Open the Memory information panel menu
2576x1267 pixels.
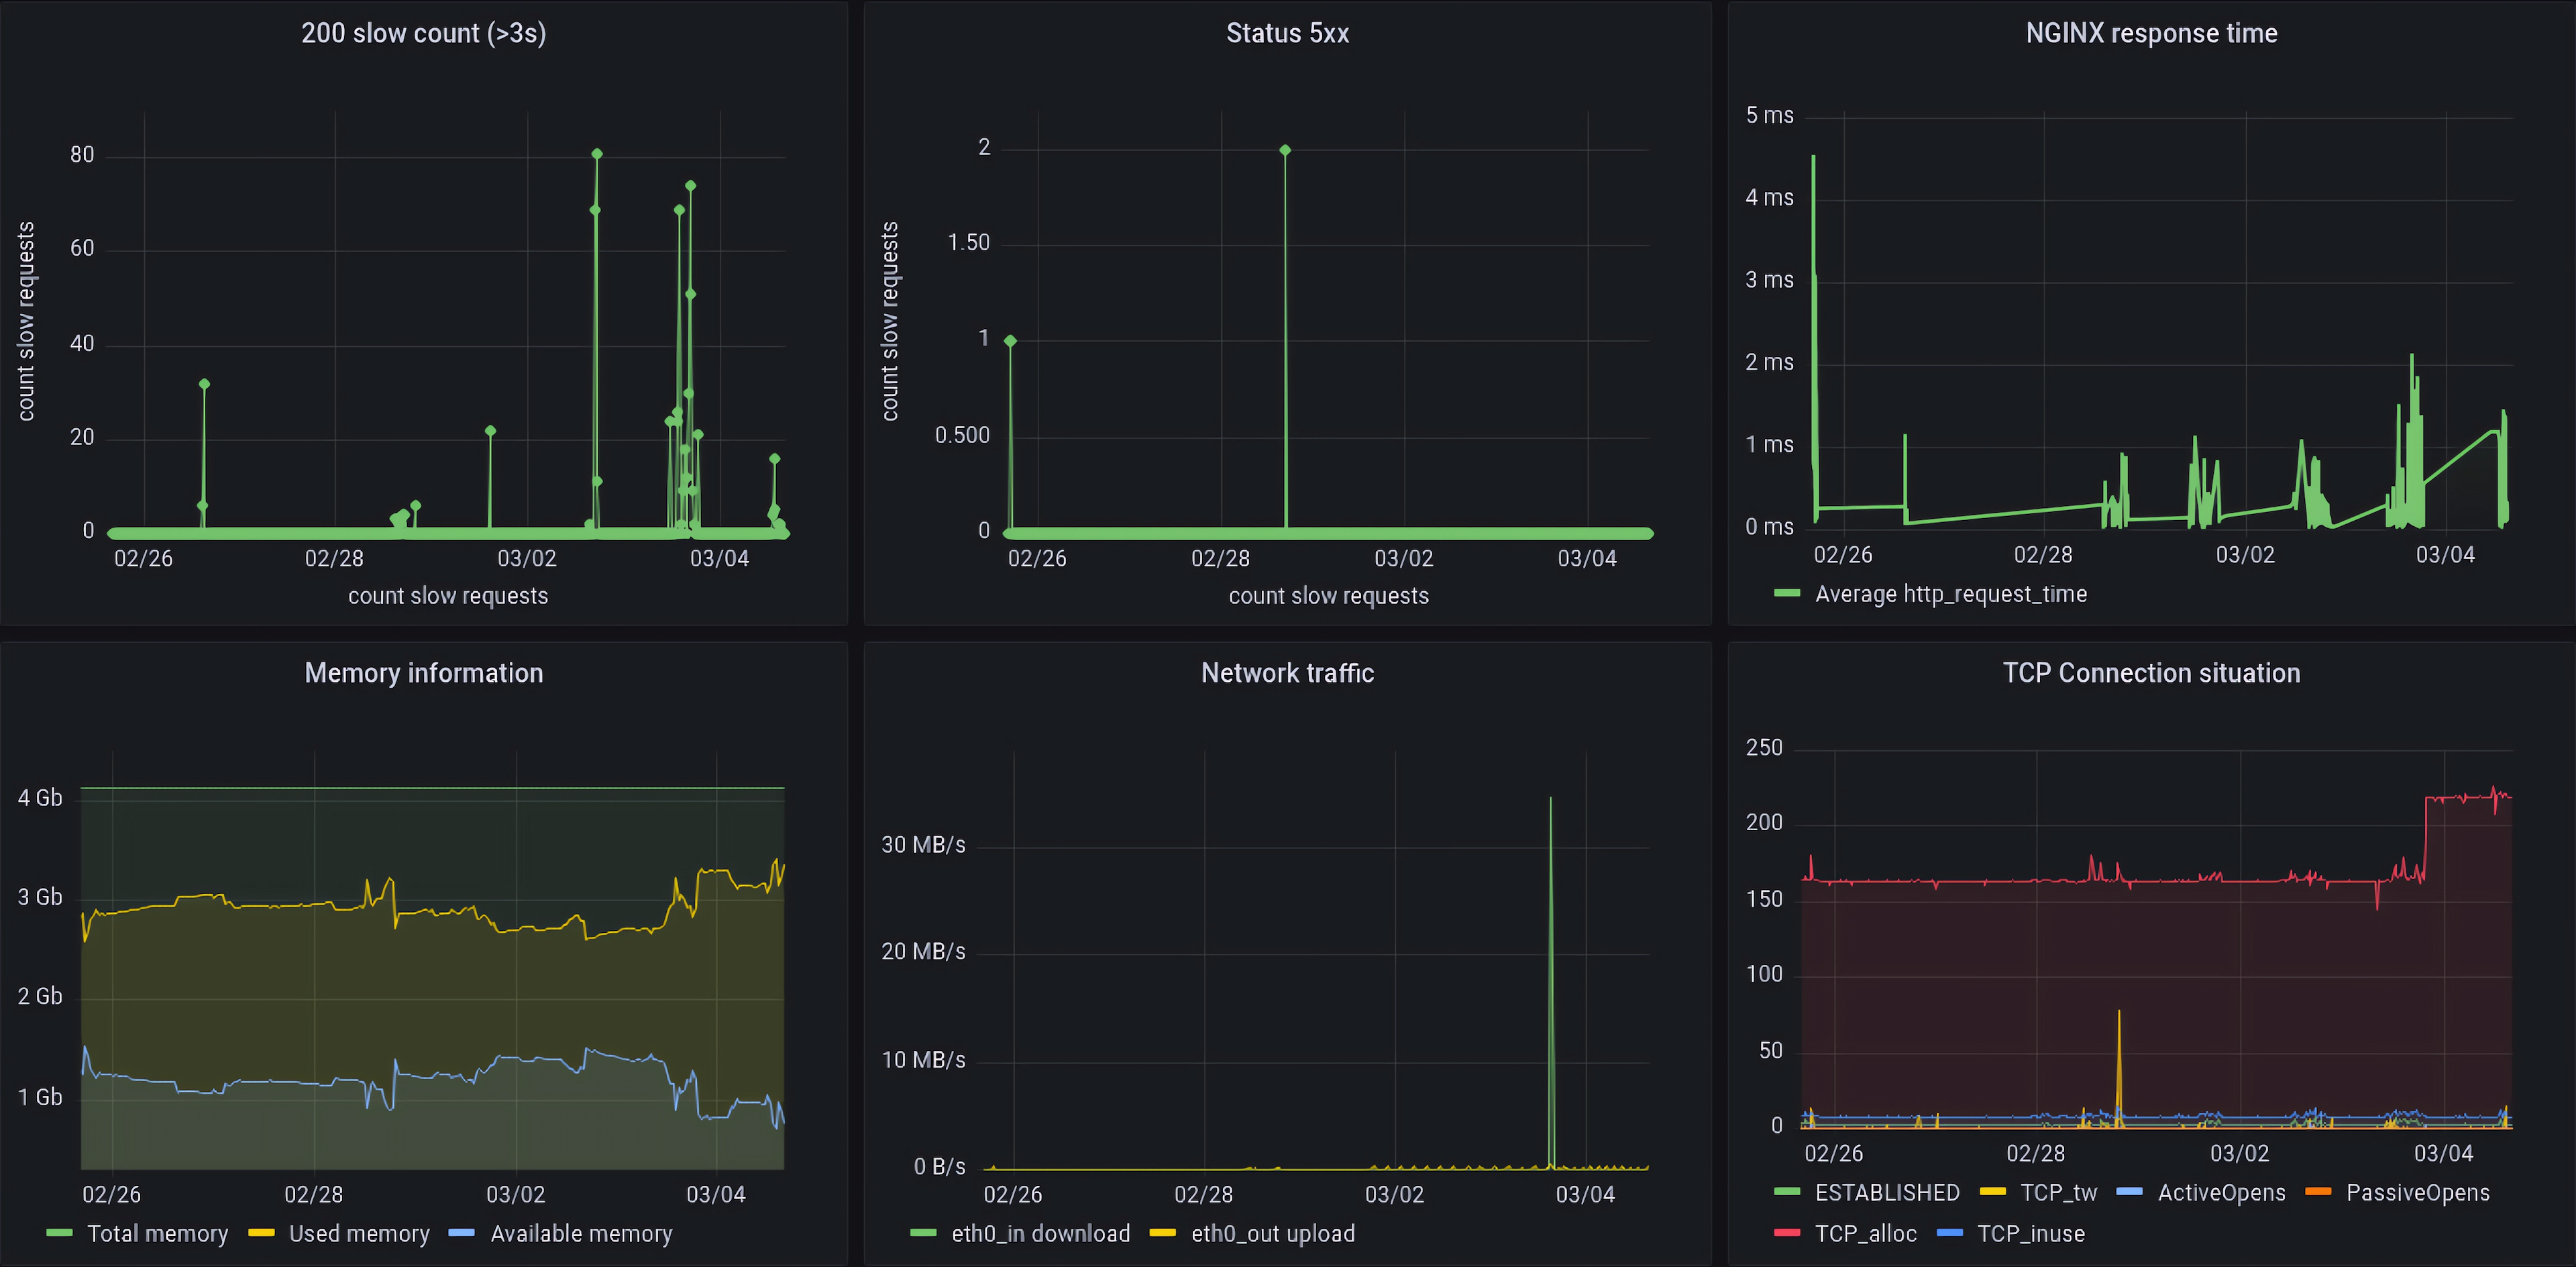pos(424,672)
